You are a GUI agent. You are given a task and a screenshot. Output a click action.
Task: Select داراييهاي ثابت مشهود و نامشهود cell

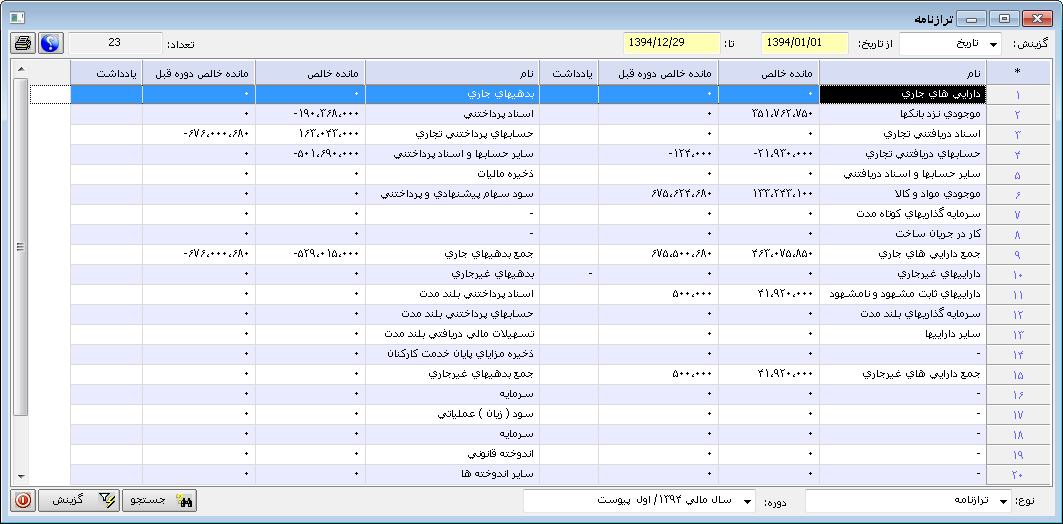click(x=902, y=294)
